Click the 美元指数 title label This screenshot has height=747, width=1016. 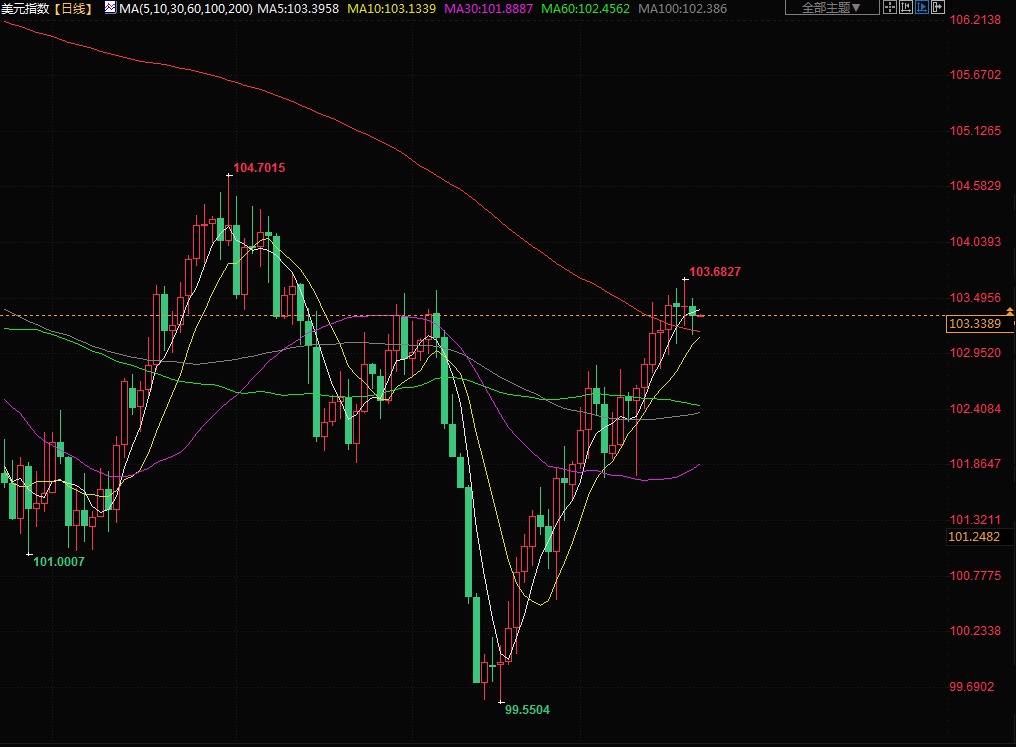[x=25, y=8]
